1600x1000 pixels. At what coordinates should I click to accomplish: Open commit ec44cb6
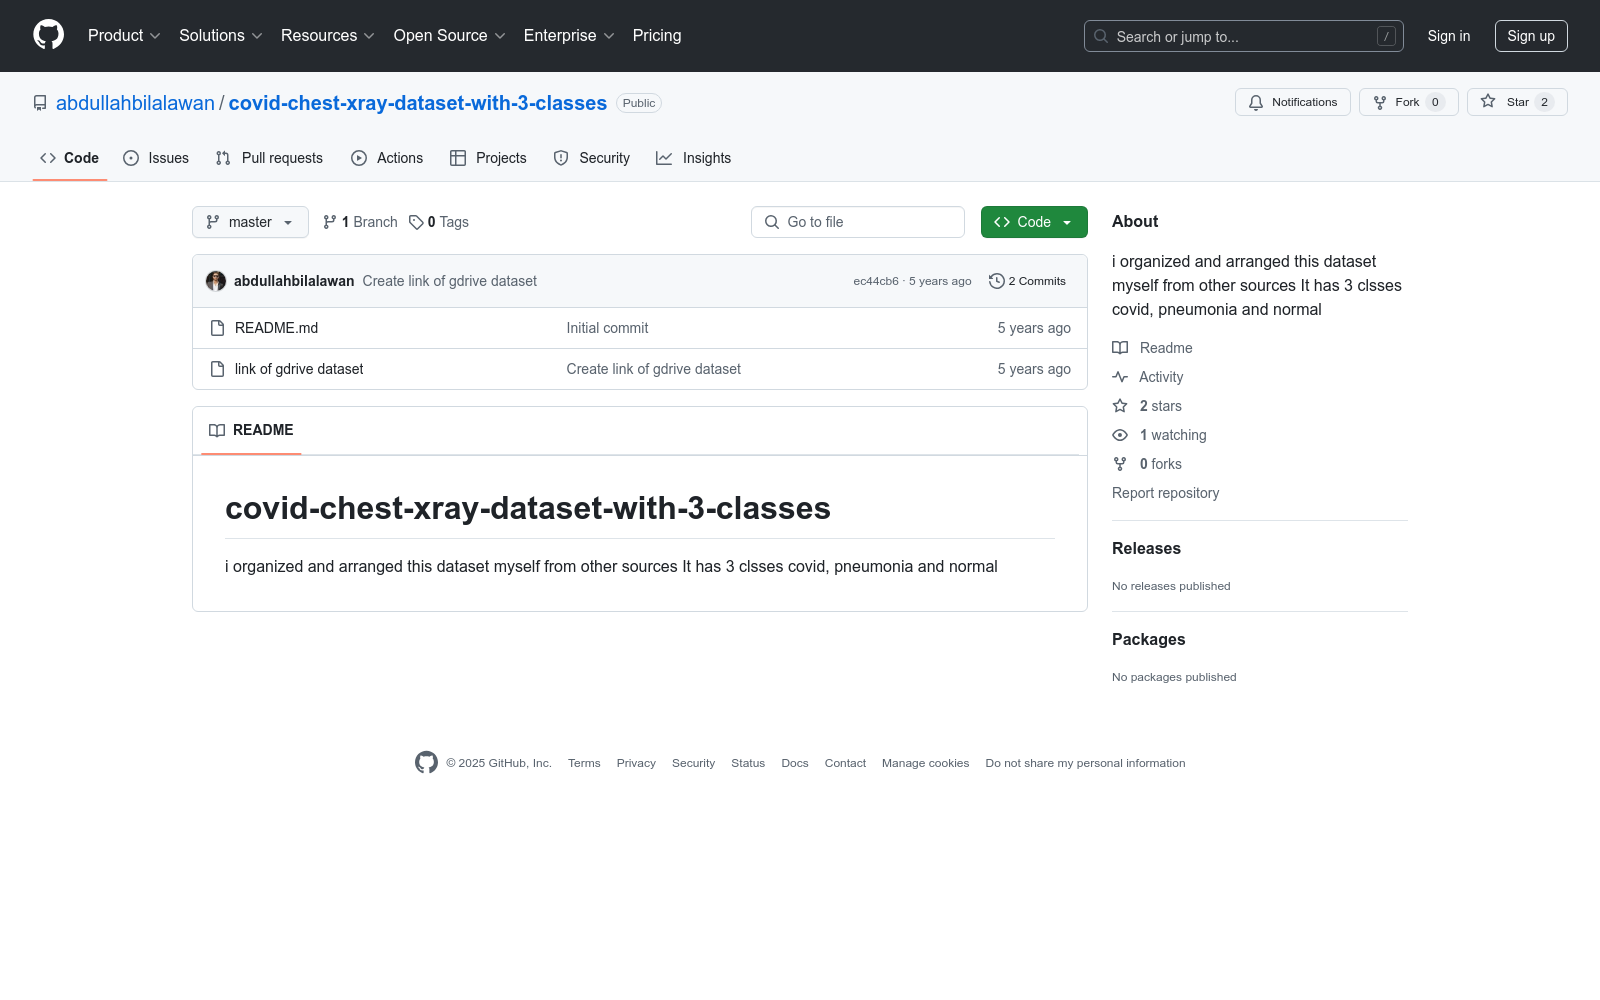click(876, 281)
